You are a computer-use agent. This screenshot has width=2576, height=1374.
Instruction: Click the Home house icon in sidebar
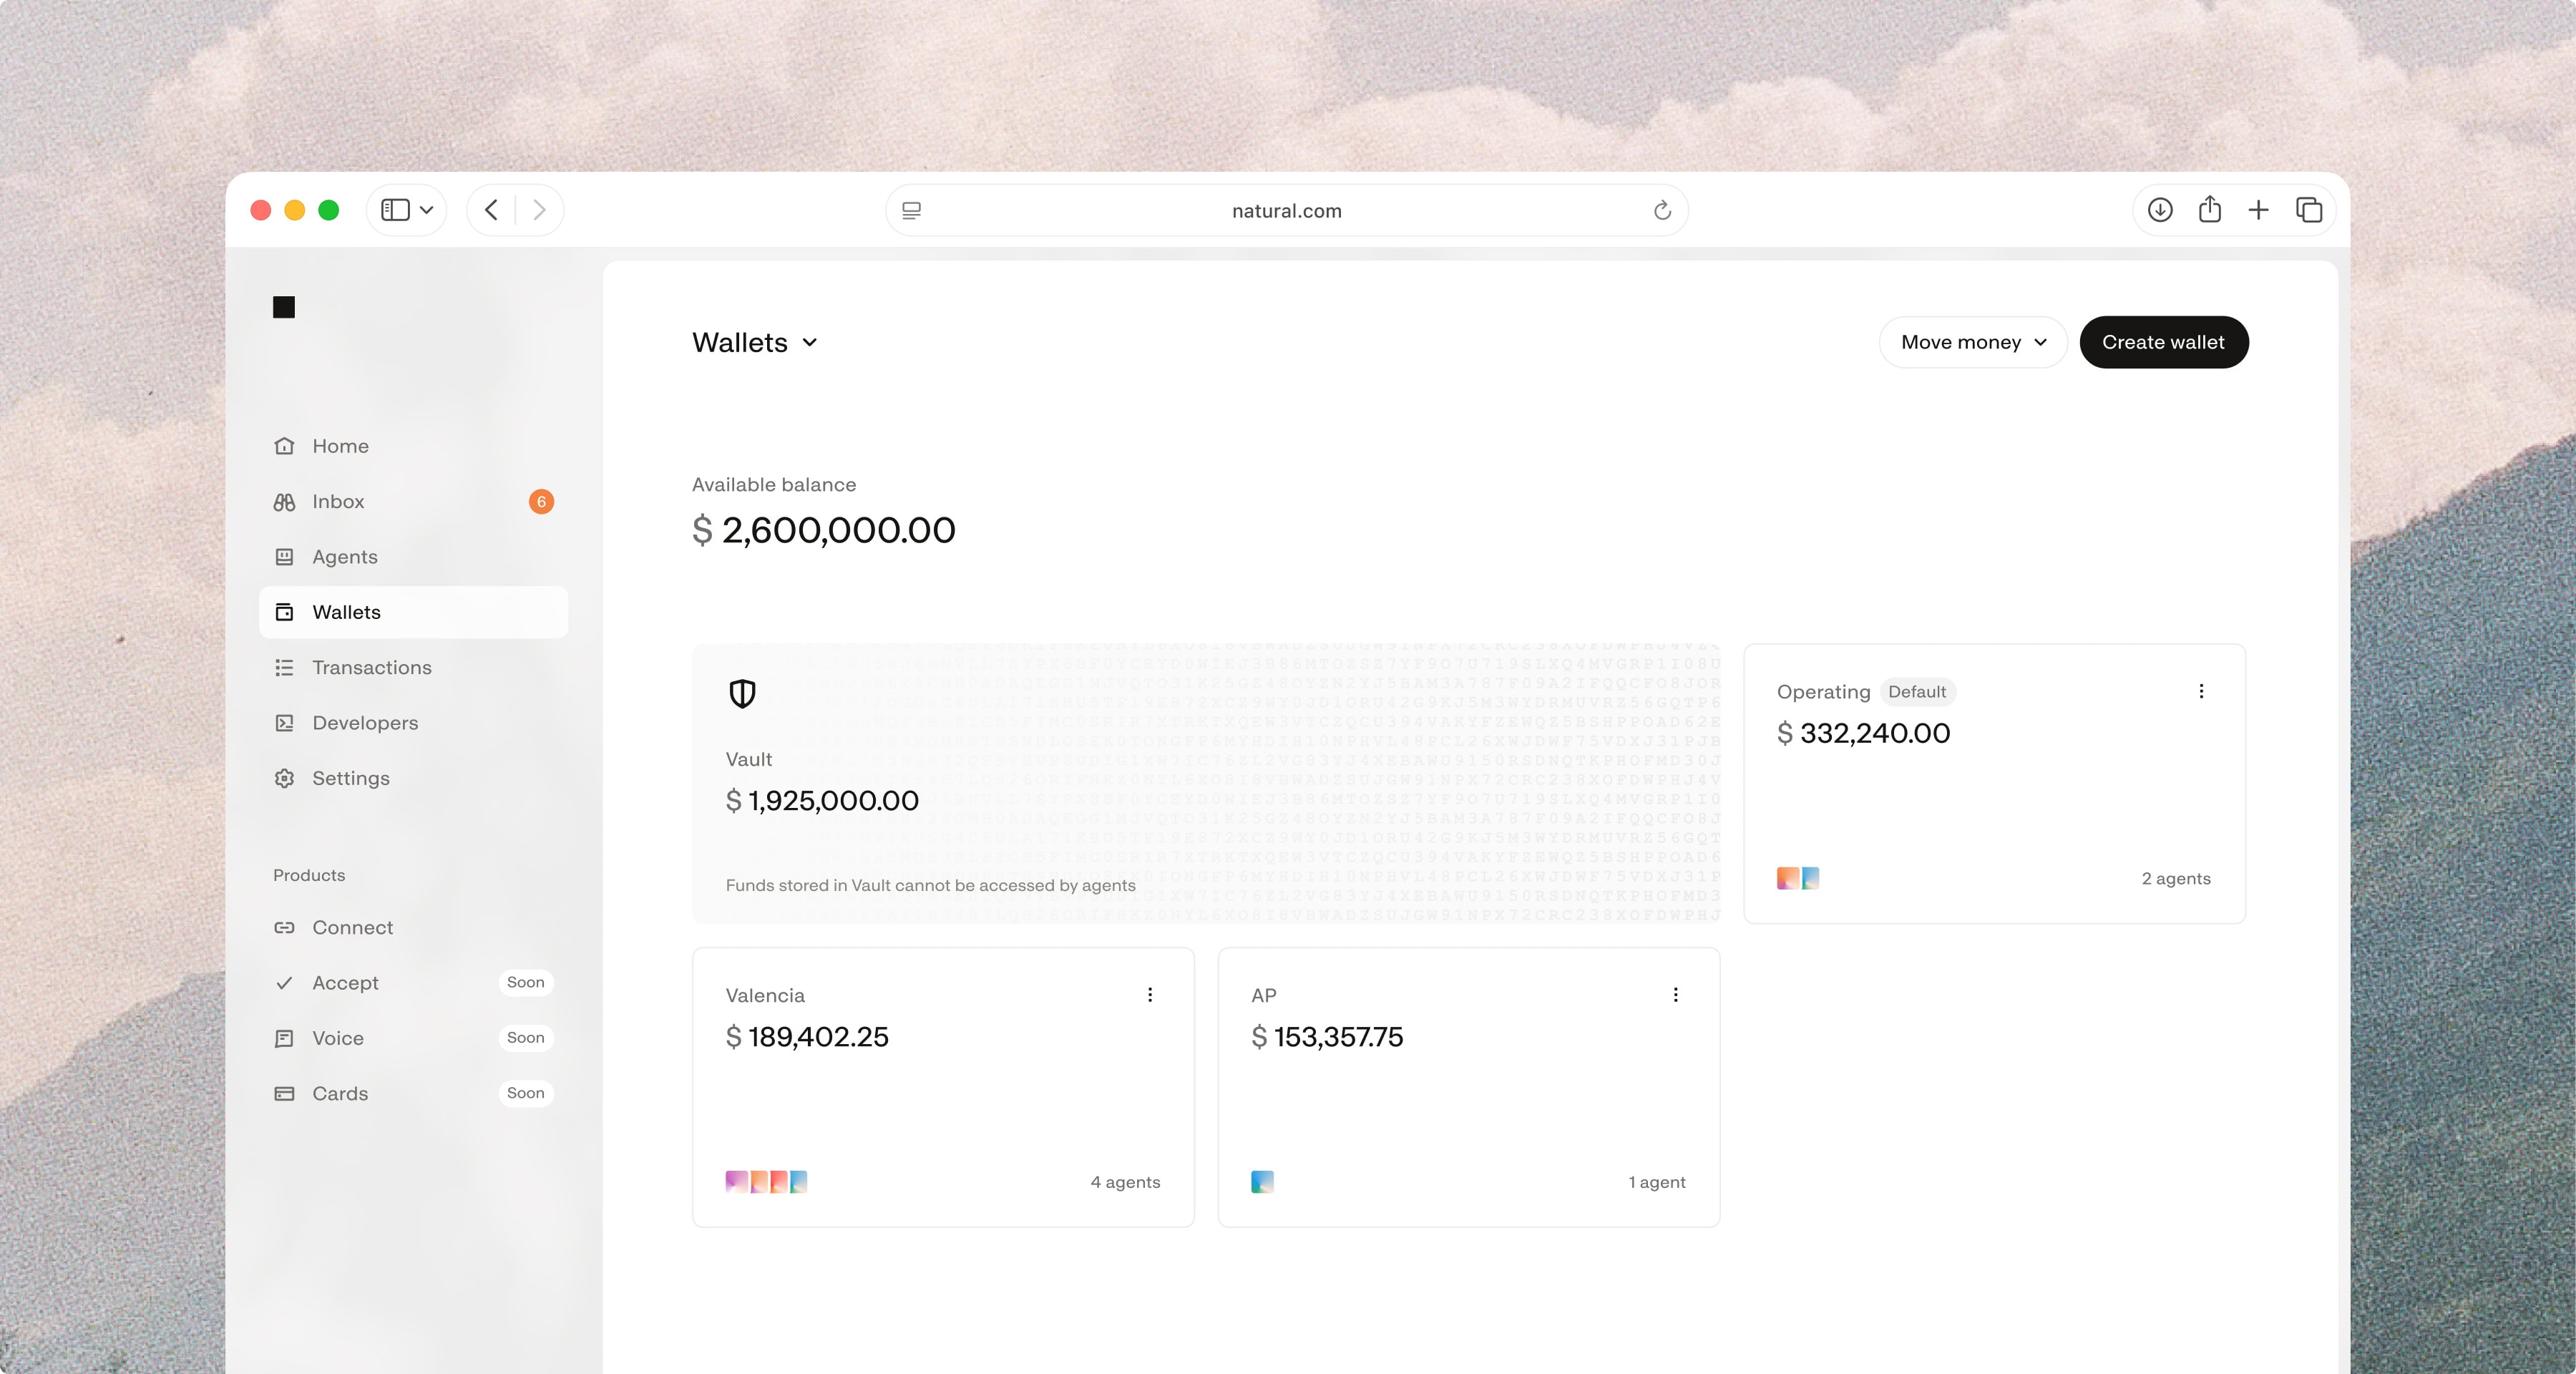click(284, 446)
